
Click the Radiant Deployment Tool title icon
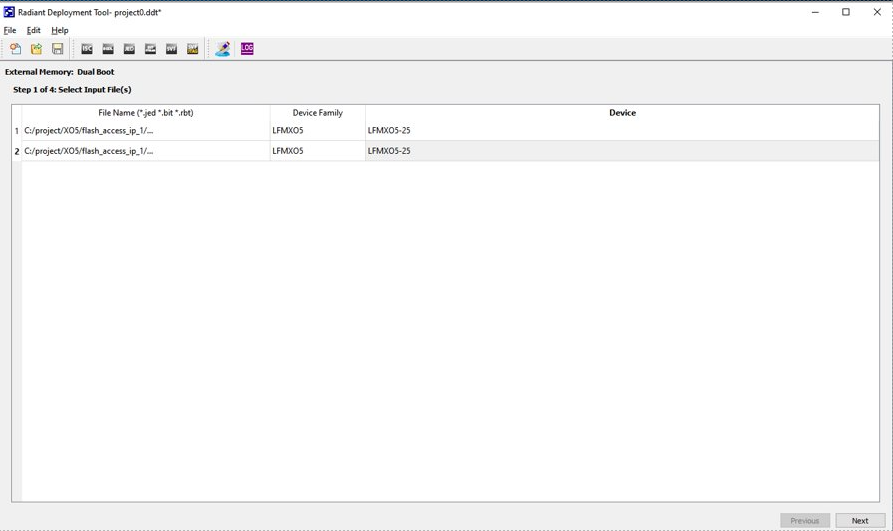click(9, 12)
